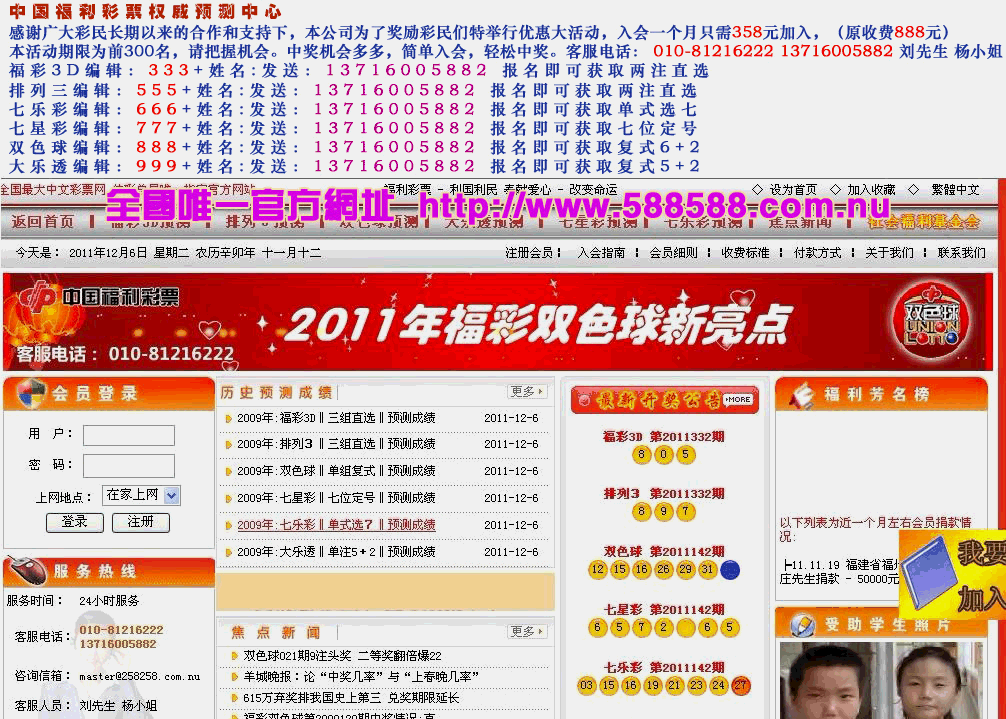The height and width of the screenshot is (719, 1006).
Task: Open 2009年:大乐透 单注5+2 预测成绩
Action: click(x=336, y=552)
